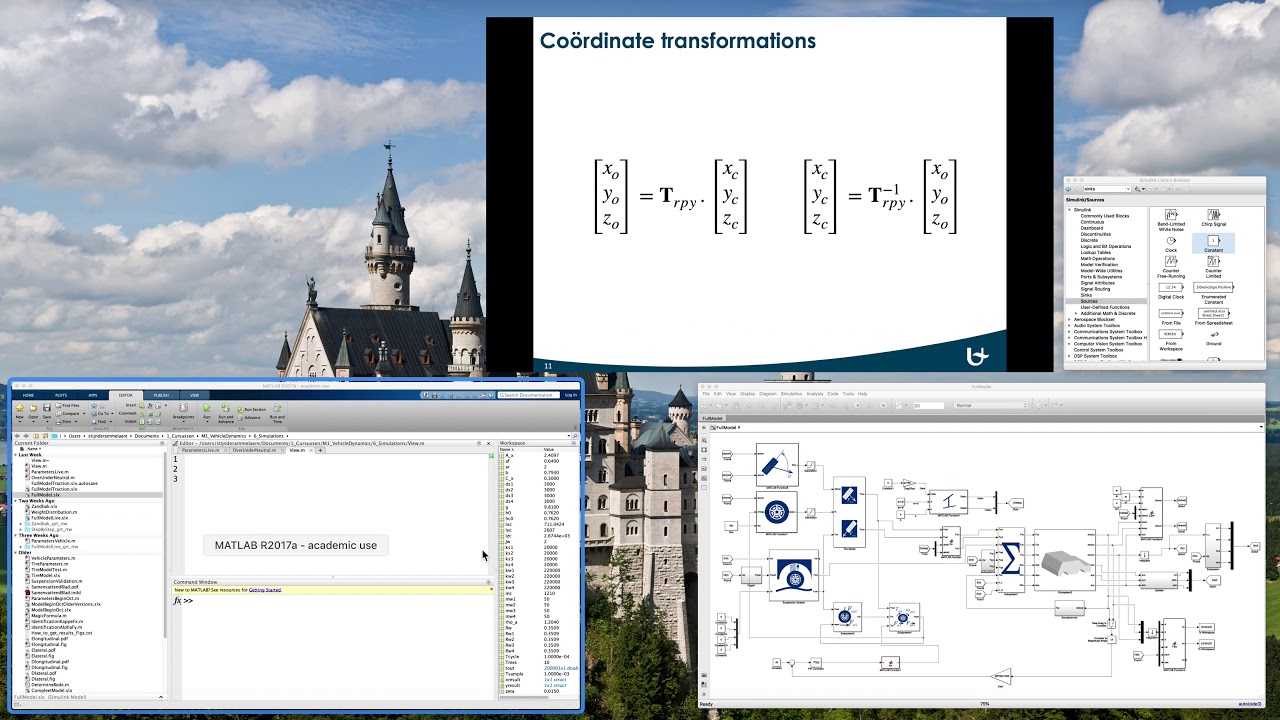Click the Sigma sum subsystem block

pyautogui.click(x=1010, y=560)
